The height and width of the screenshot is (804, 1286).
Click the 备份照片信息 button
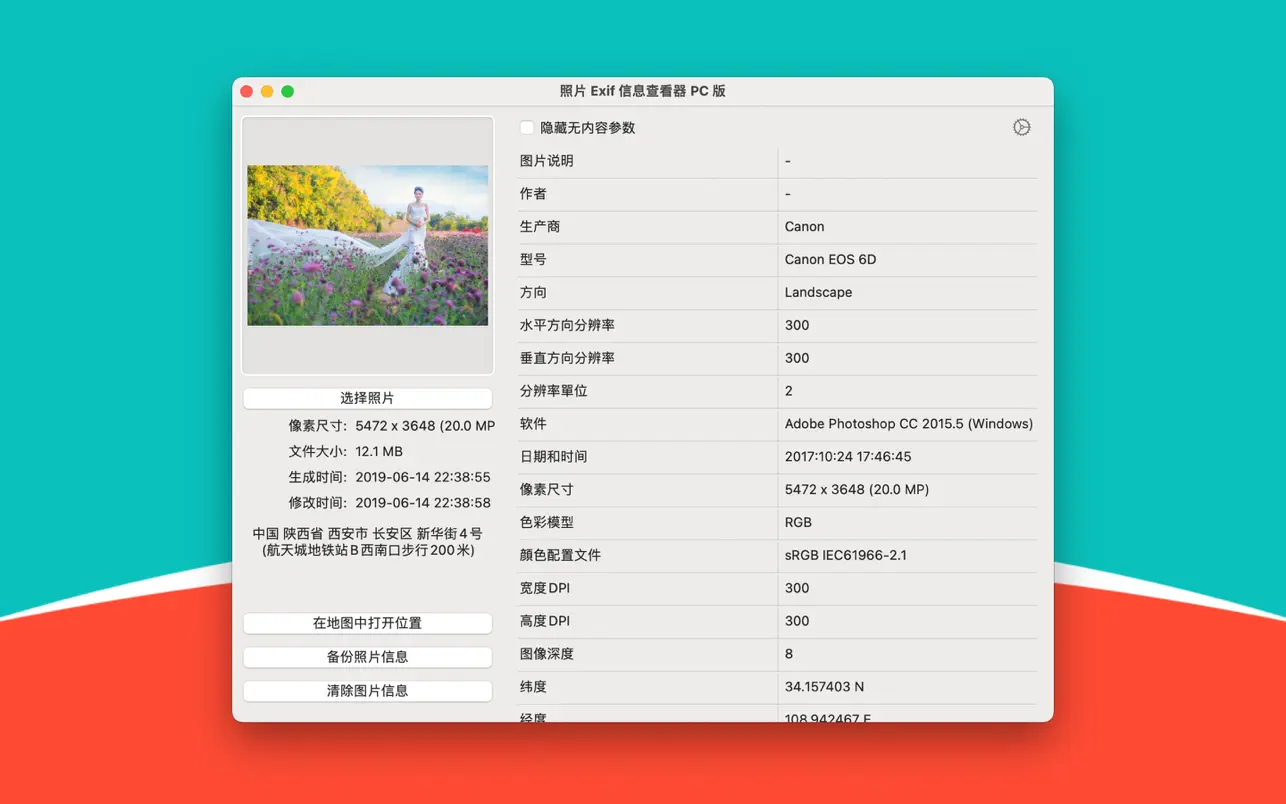(x=367, y=657)
